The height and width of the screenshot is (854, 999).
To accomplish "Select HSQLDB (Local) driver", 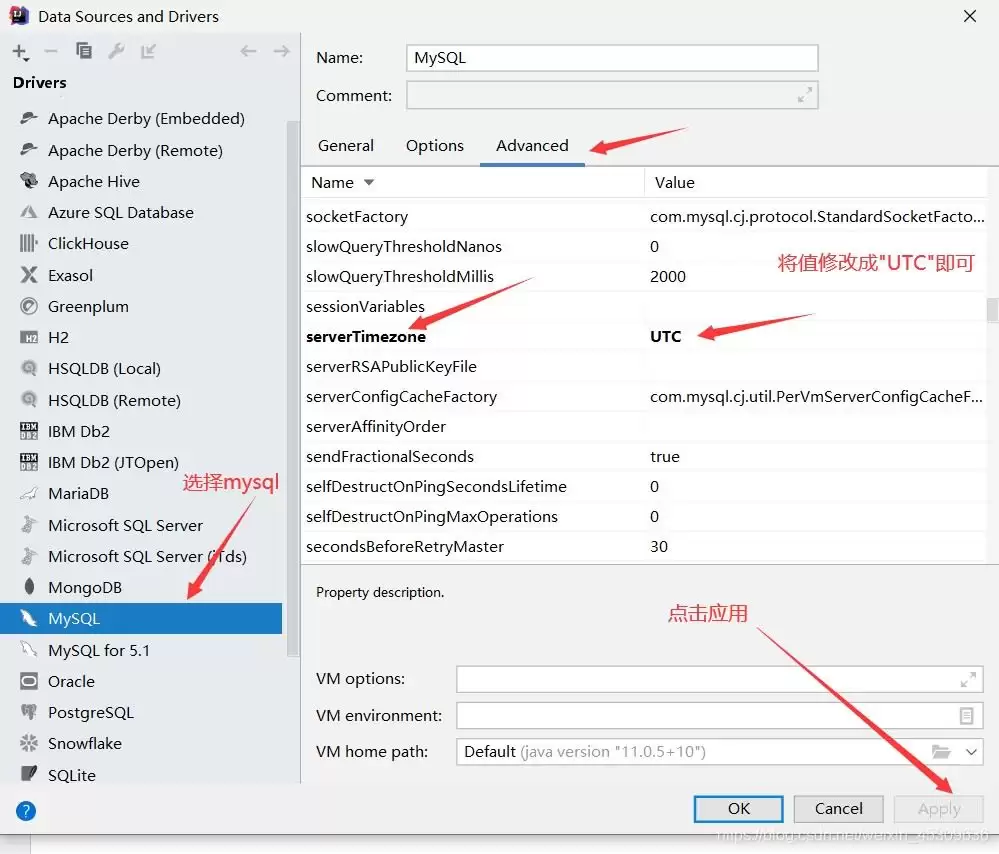I will coord(104,368).
